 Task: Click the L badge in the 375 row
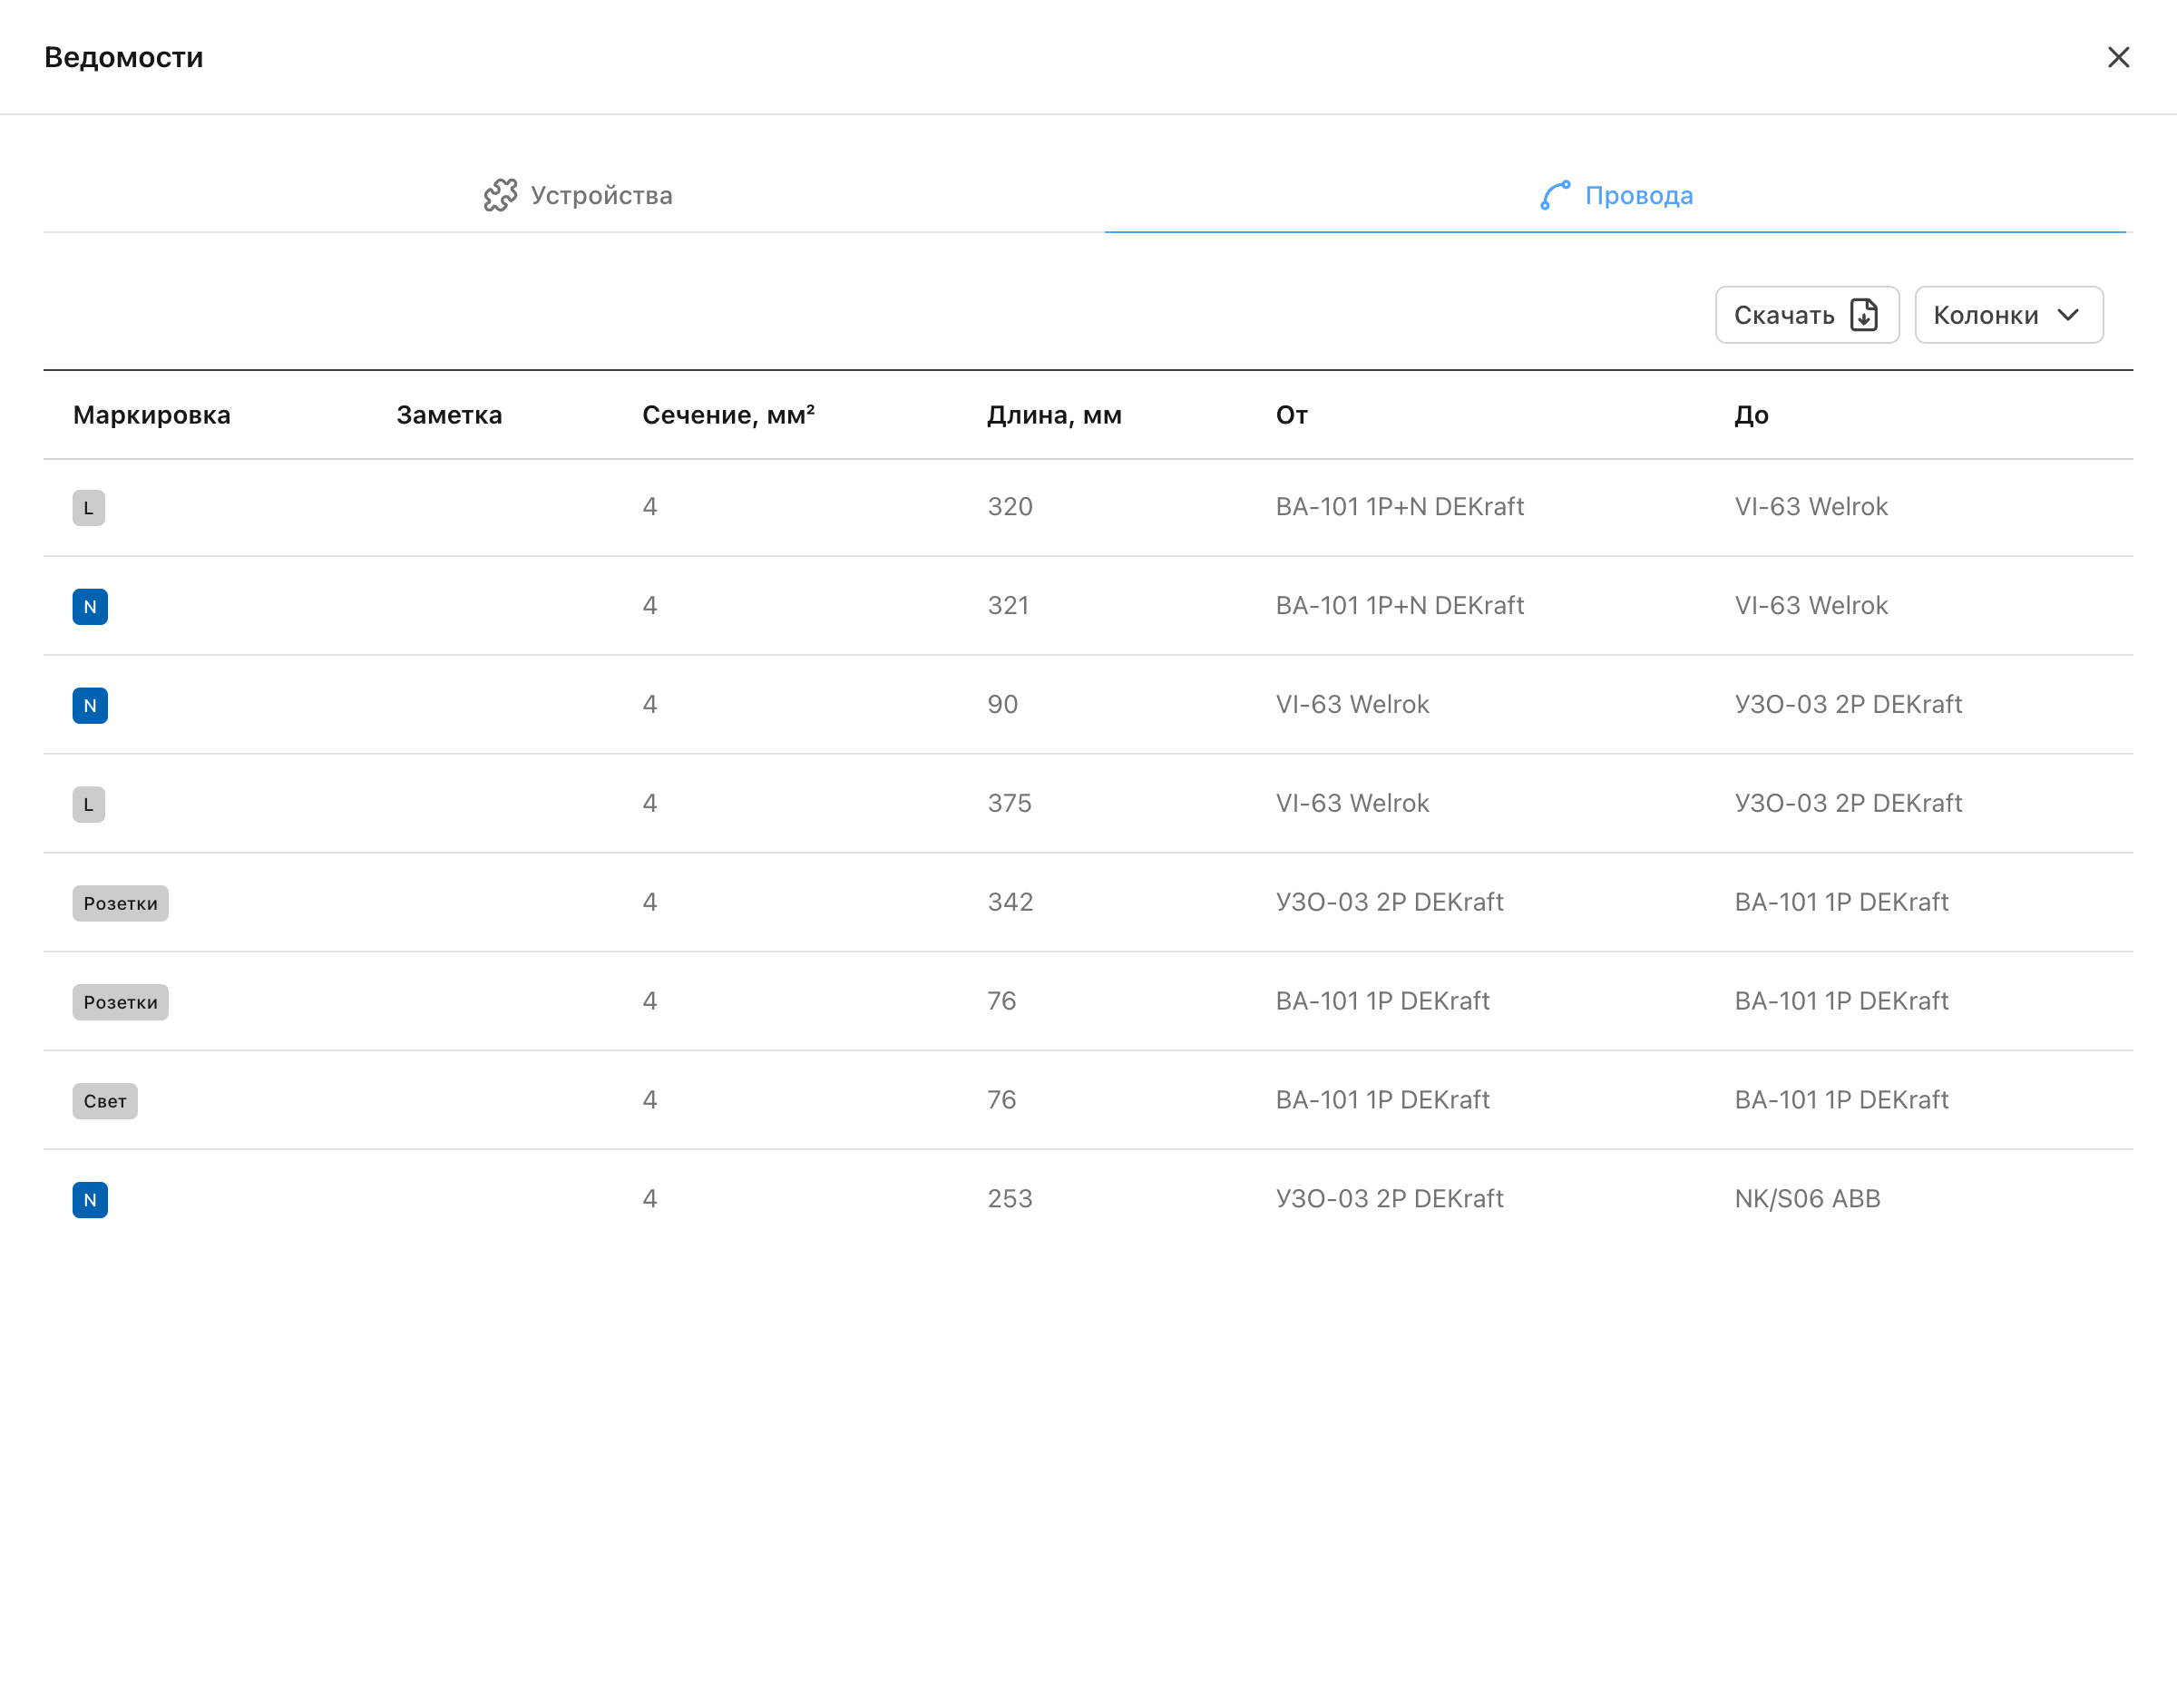(89, 804)
